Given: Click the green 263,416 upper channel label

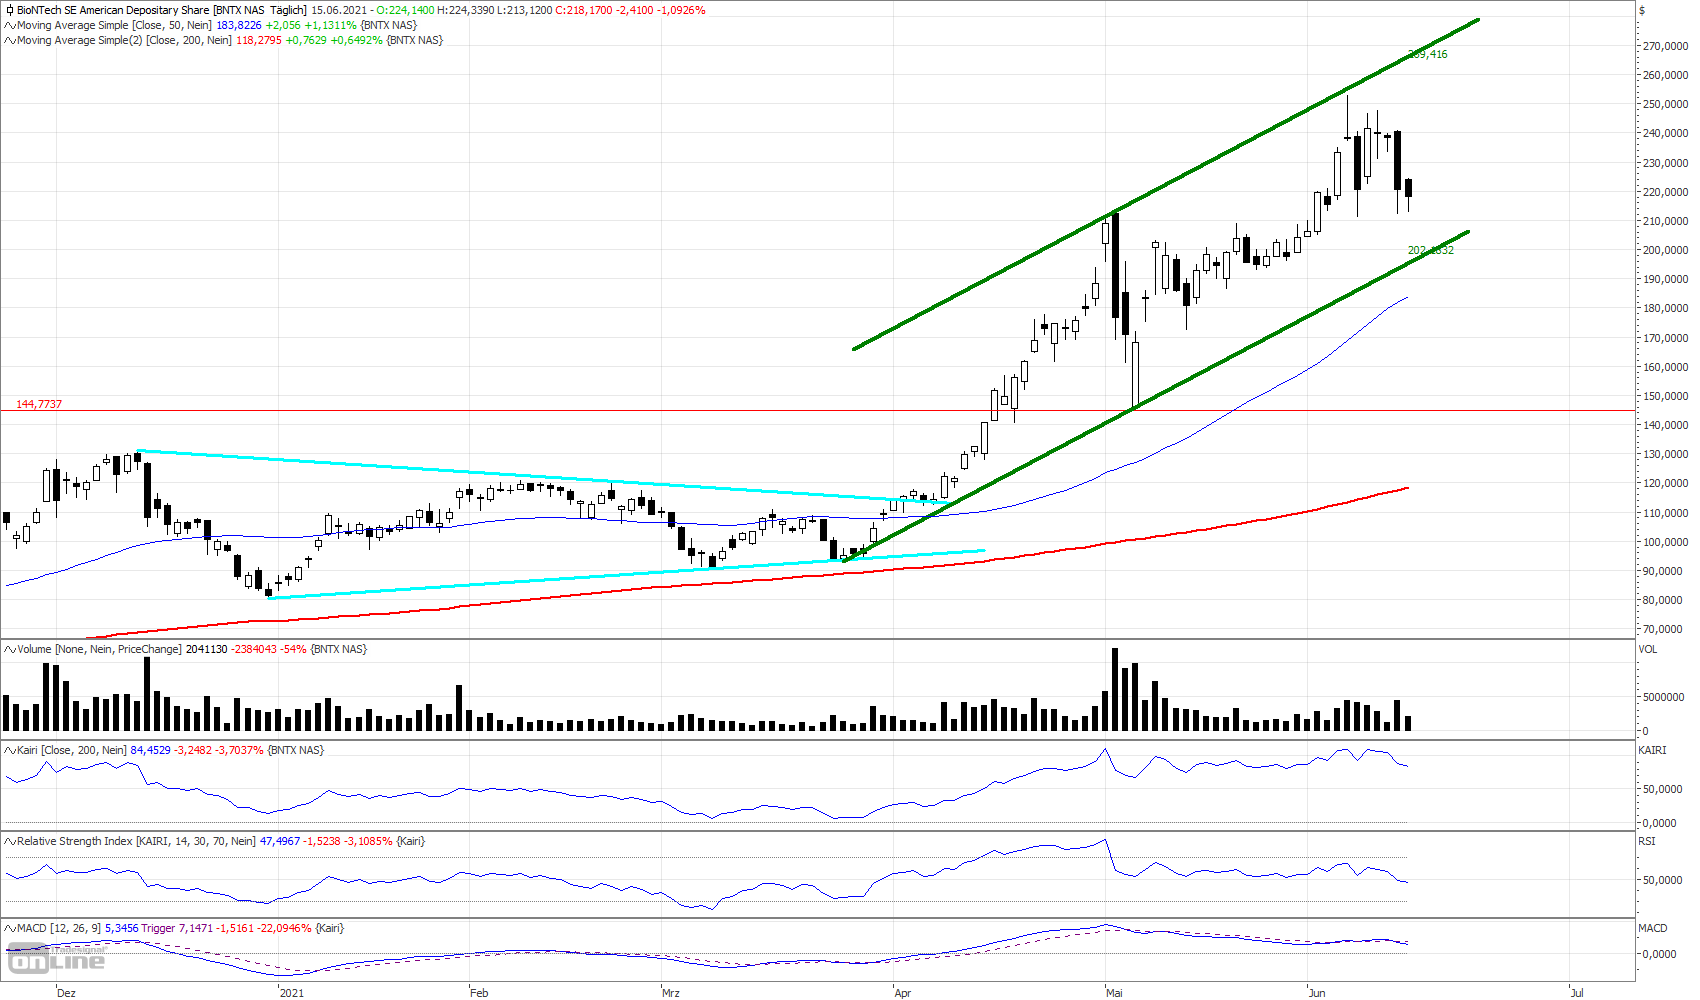Looking at the screenshot, I should [1427, 54].
